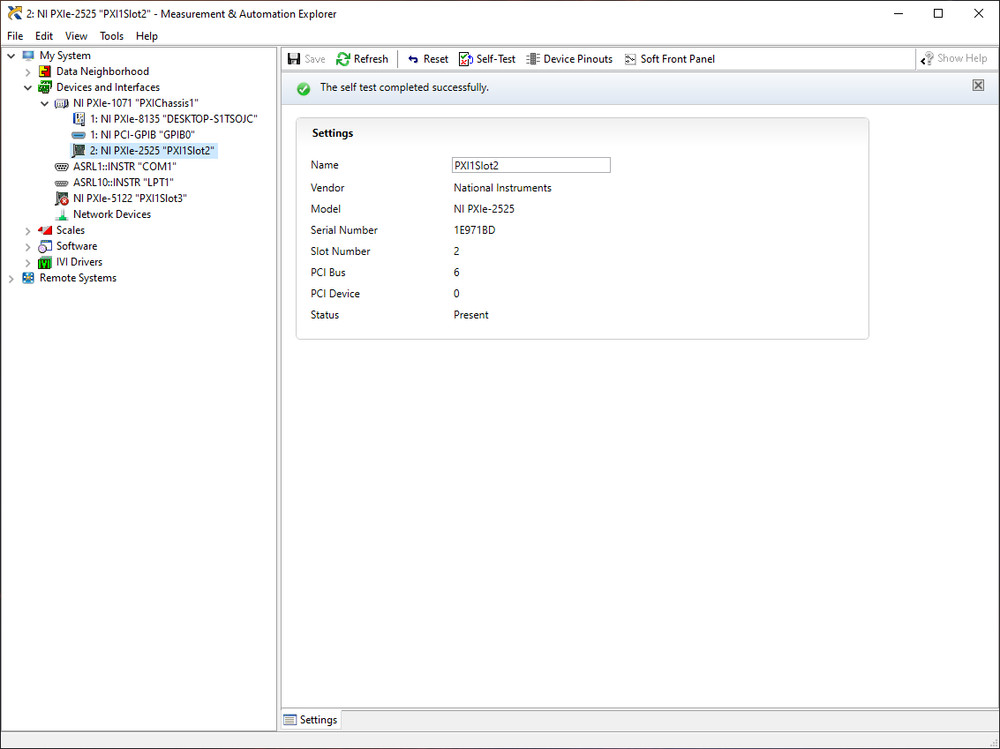Click the PXIe-1071 chassis icon

tap(61, 103)
